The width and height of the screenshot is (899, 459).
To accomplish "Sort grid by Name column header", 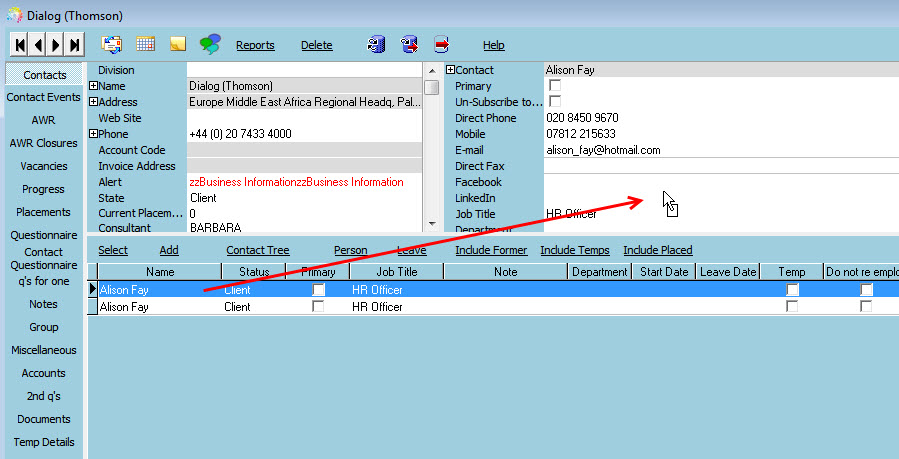I will [x=160, y=272].
